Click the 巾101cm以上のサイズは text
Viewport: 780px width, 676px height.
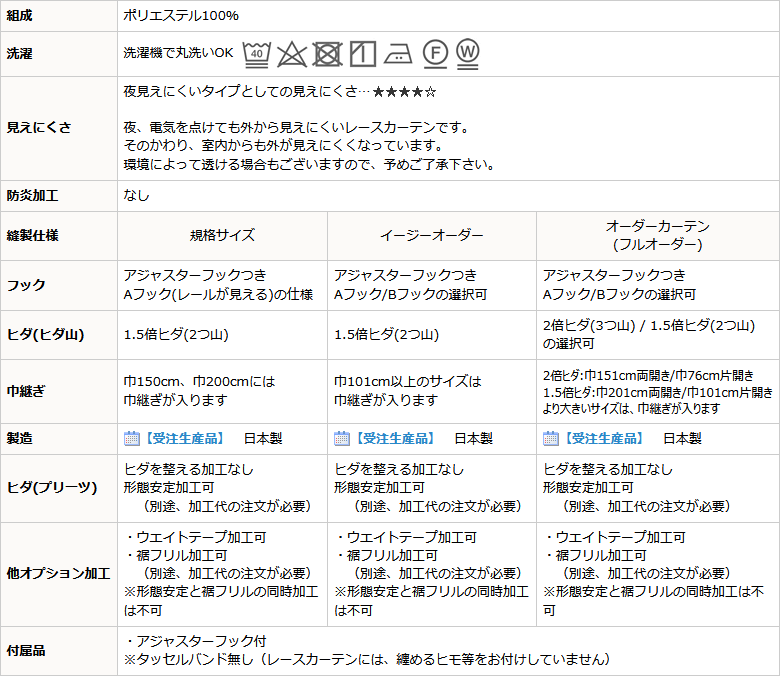click(408, 382)
